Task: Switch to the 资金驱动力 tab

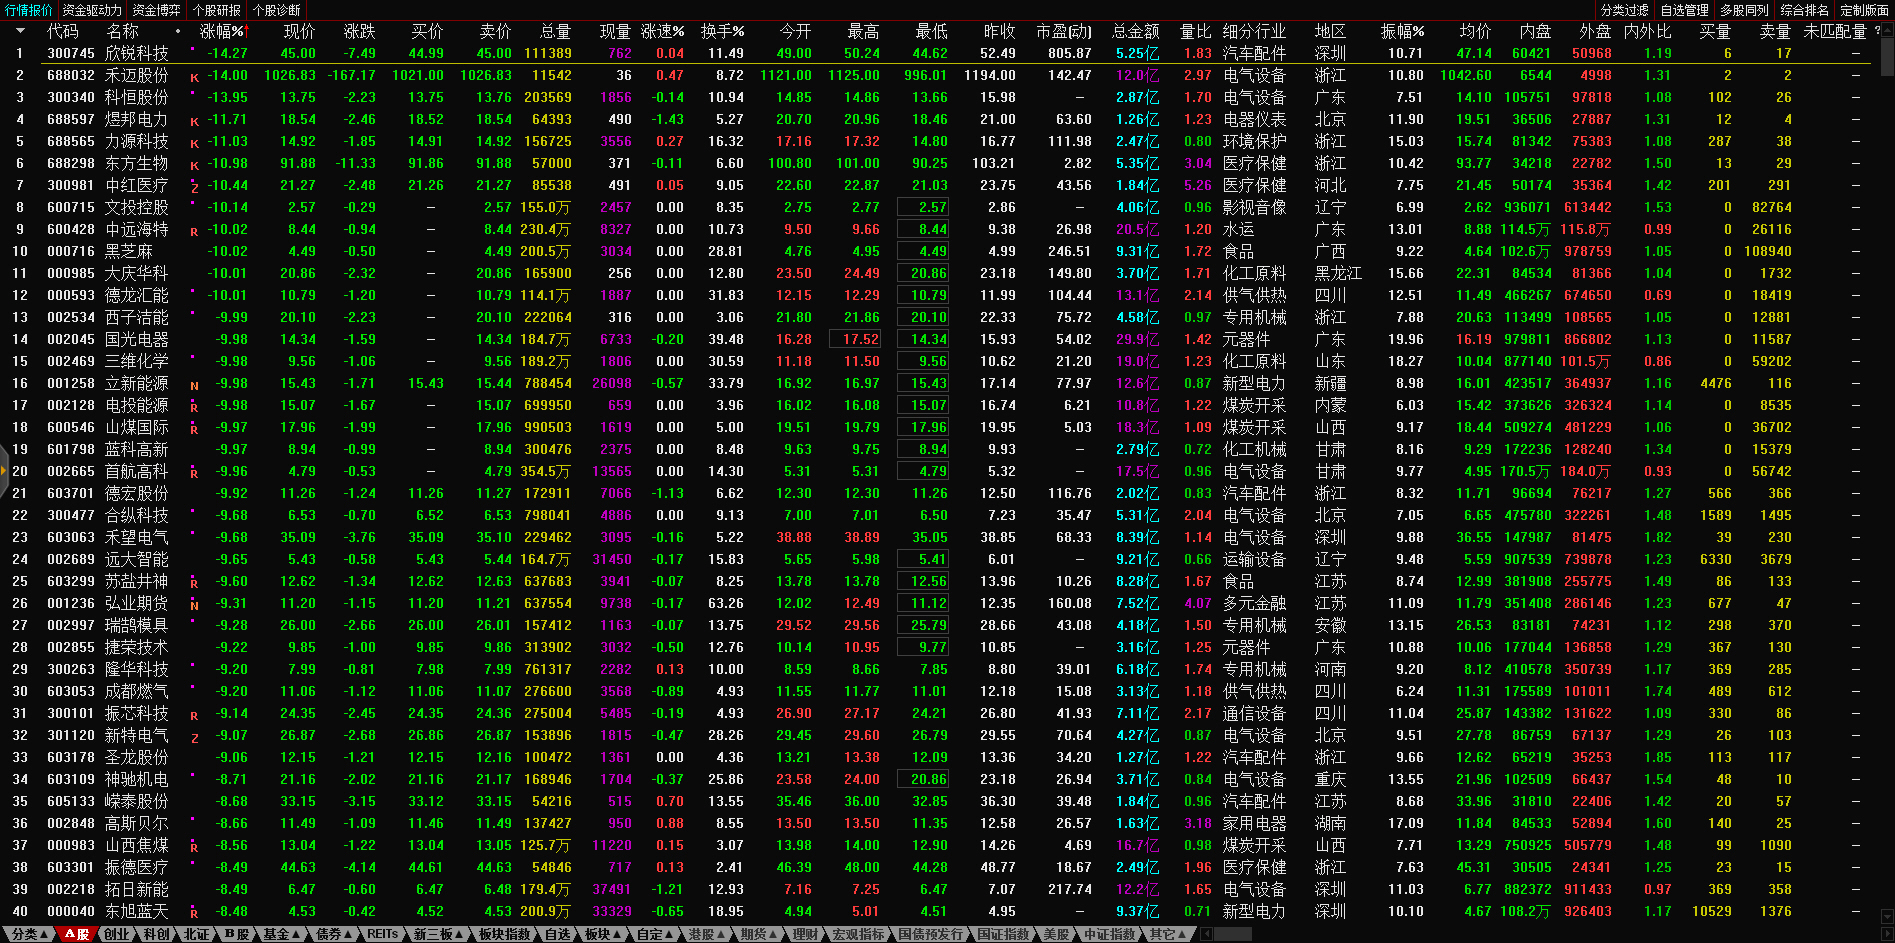Action: (x=91, y=10)
